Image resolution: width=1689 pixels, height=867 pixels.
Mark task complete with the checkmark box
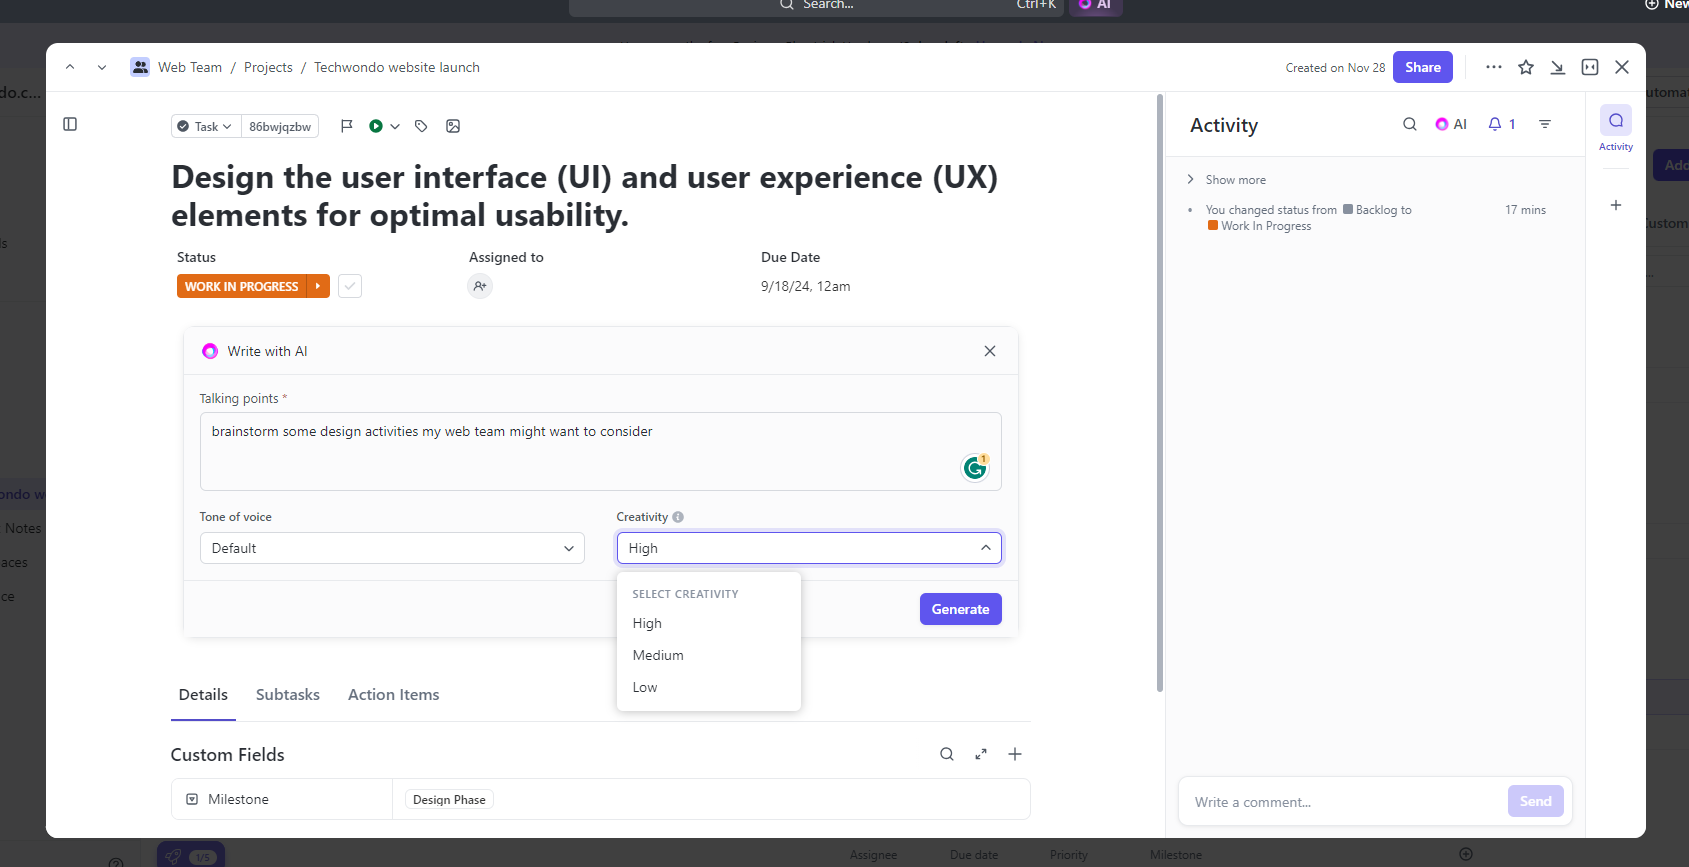350,286
